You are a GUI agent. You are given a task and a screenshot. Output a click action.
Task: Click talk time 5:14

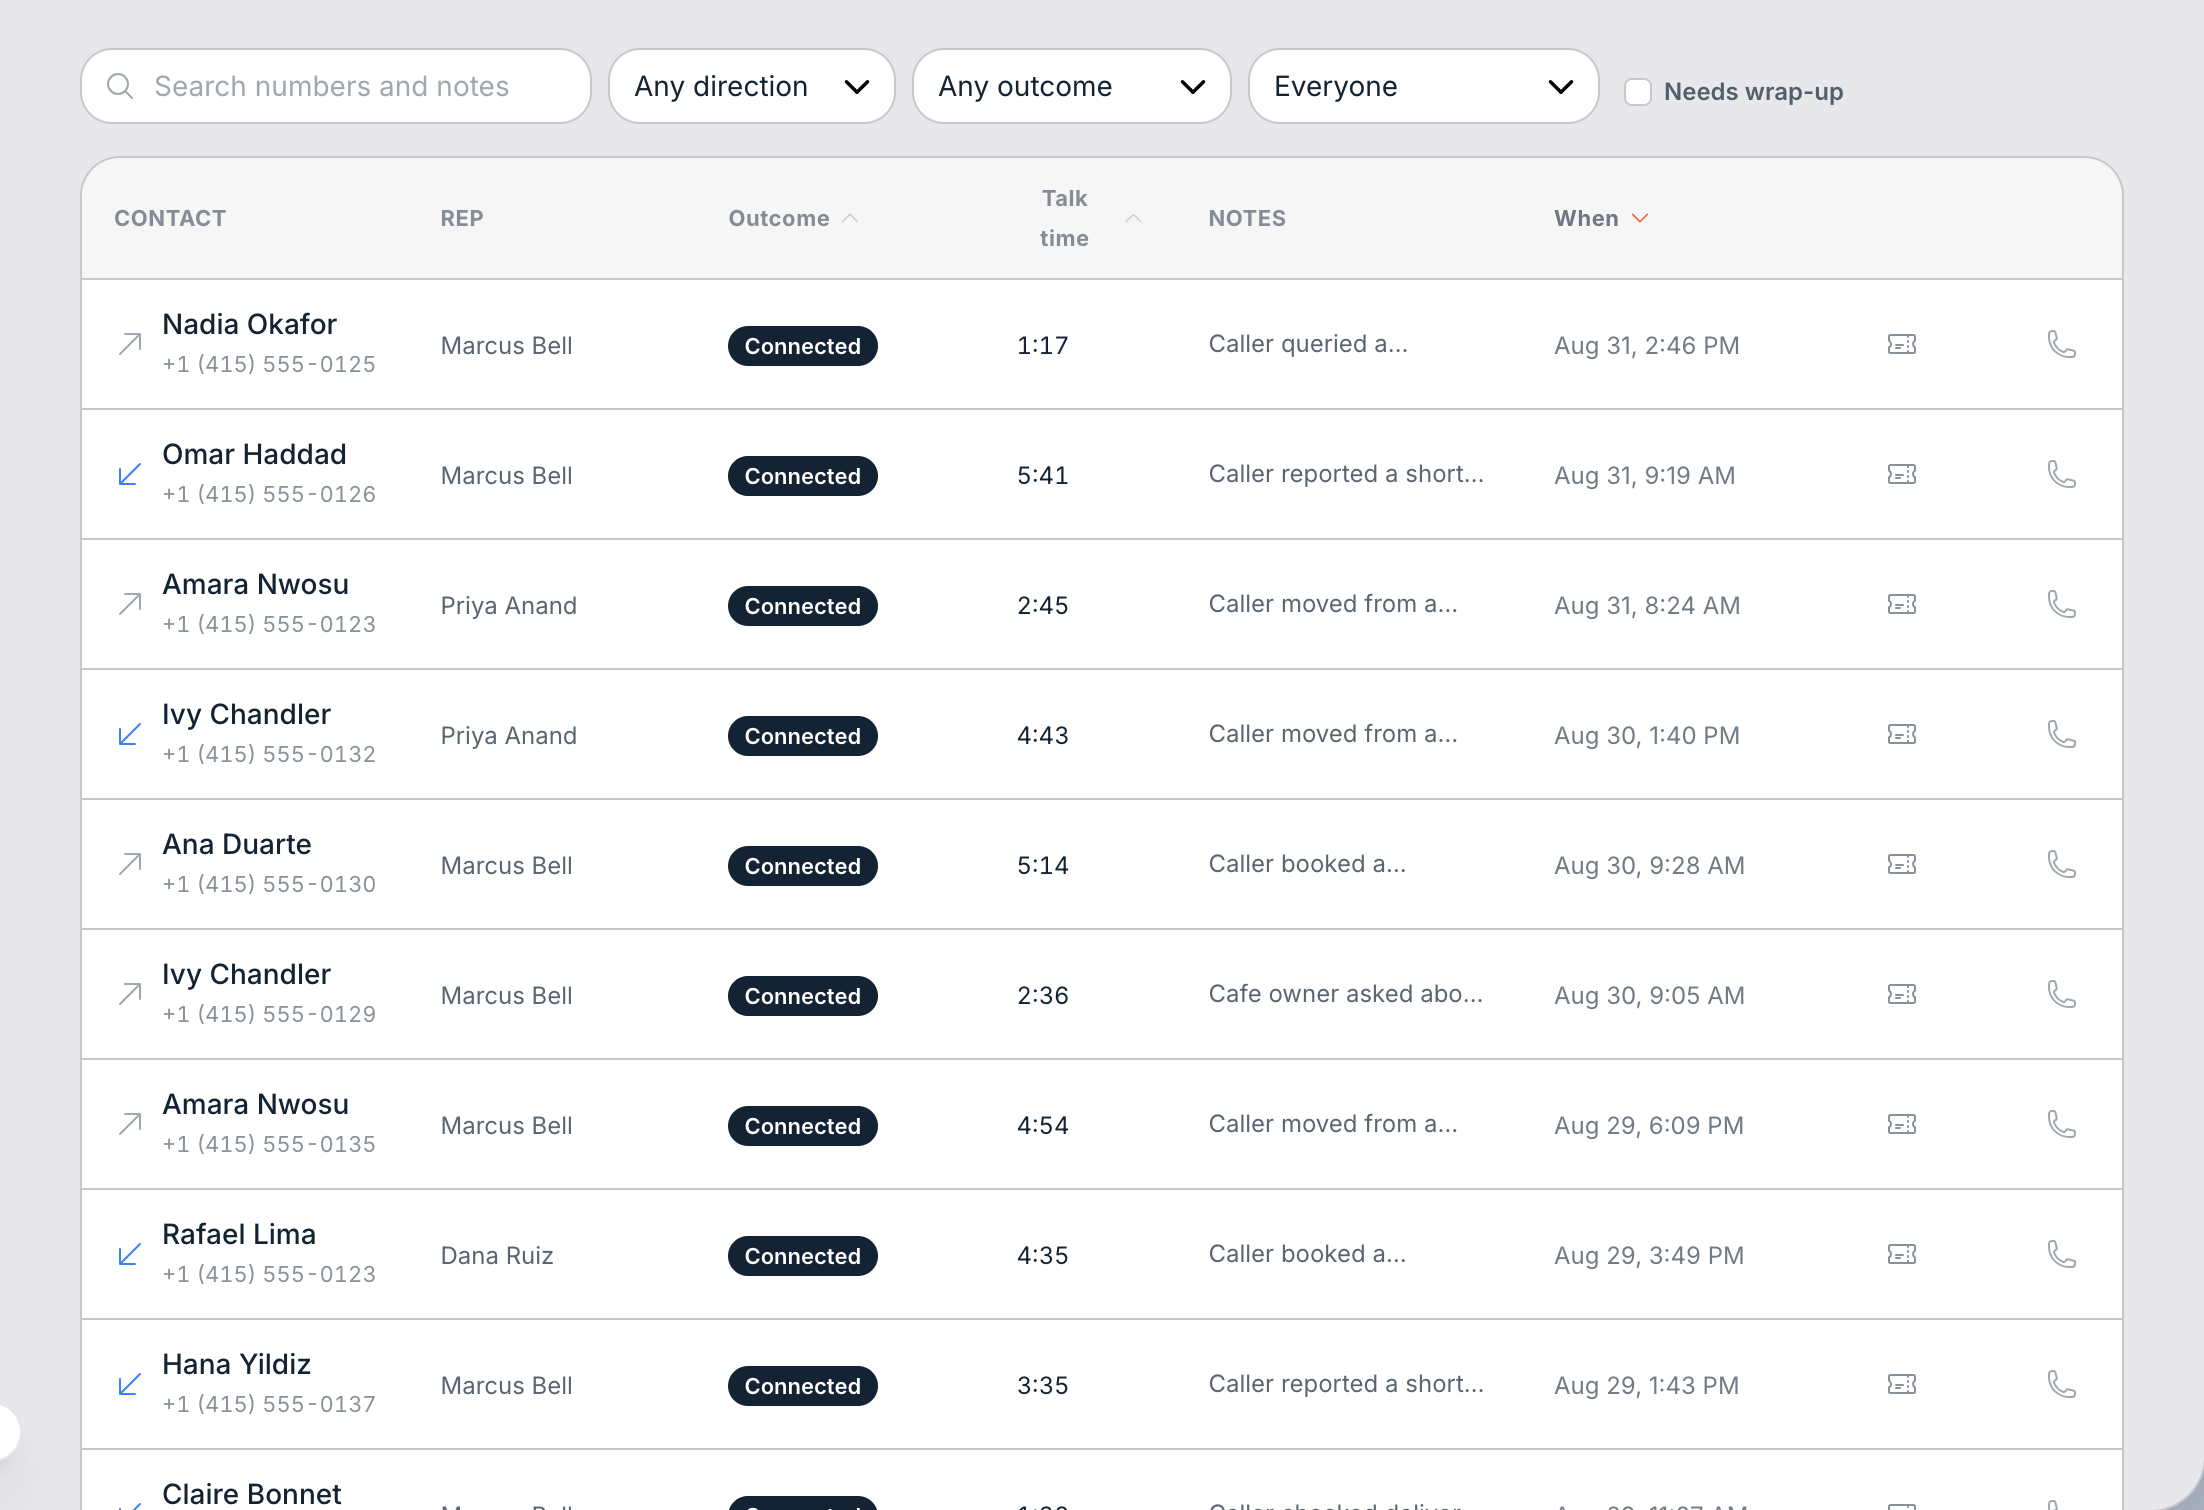1042,865
